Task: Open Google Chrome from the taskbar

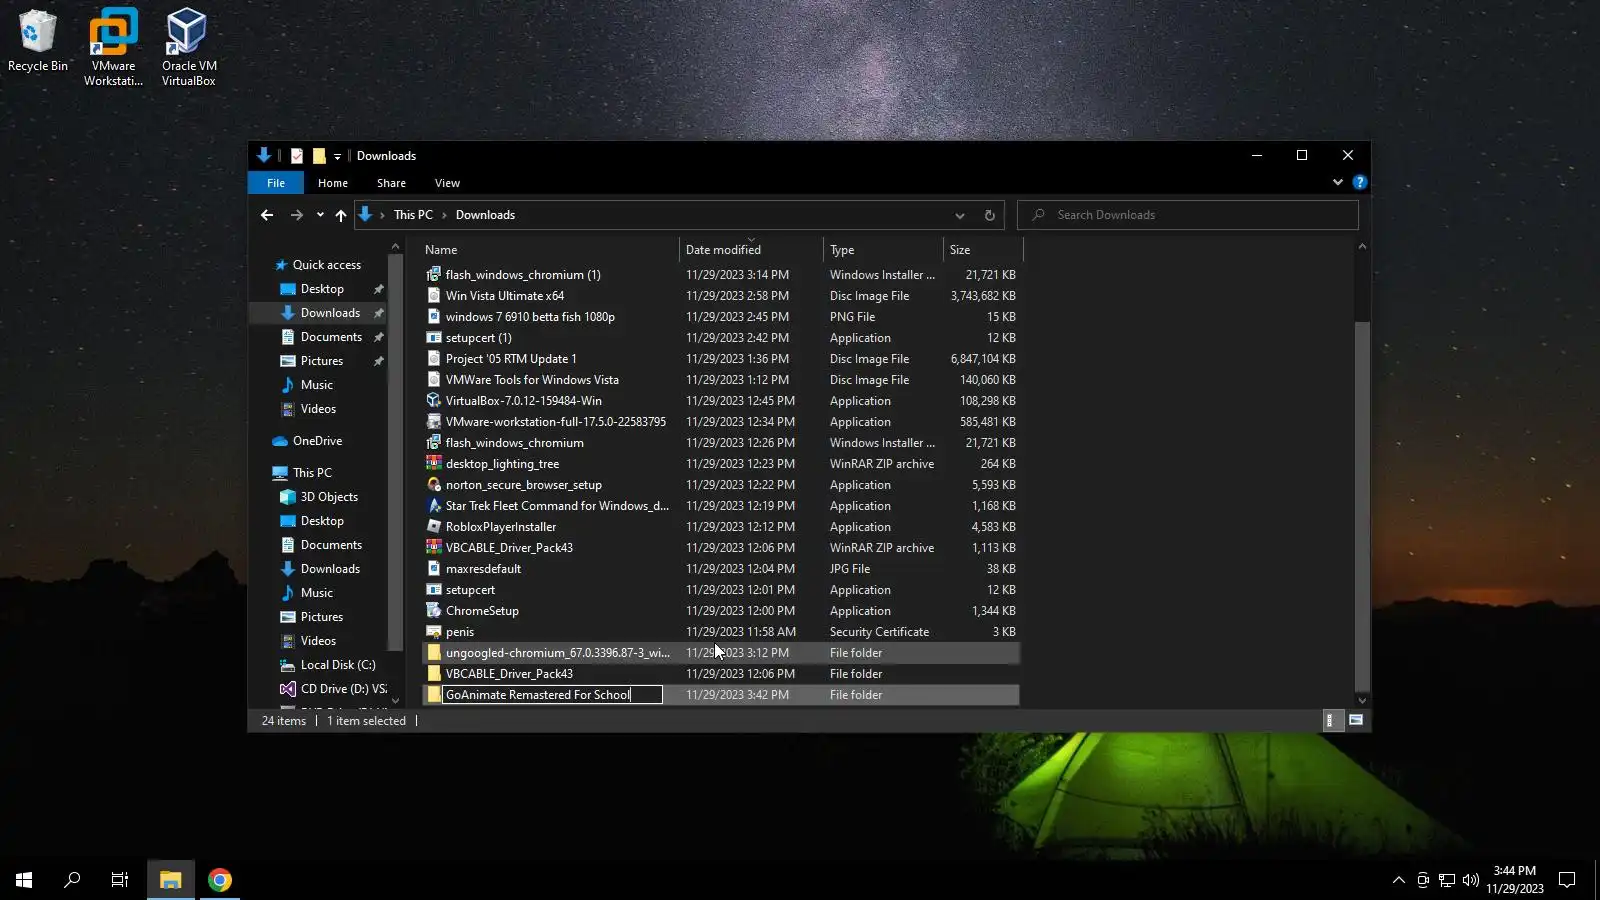Action: (x=220, y=880)
